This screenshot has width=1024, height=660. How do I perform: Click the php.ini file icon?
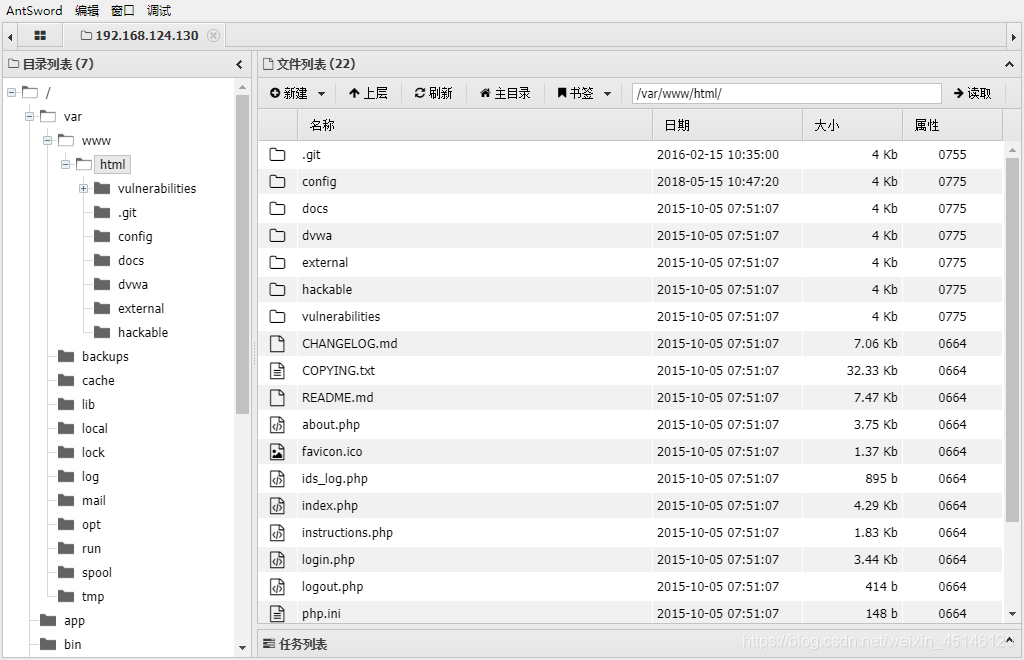(278, 613)
